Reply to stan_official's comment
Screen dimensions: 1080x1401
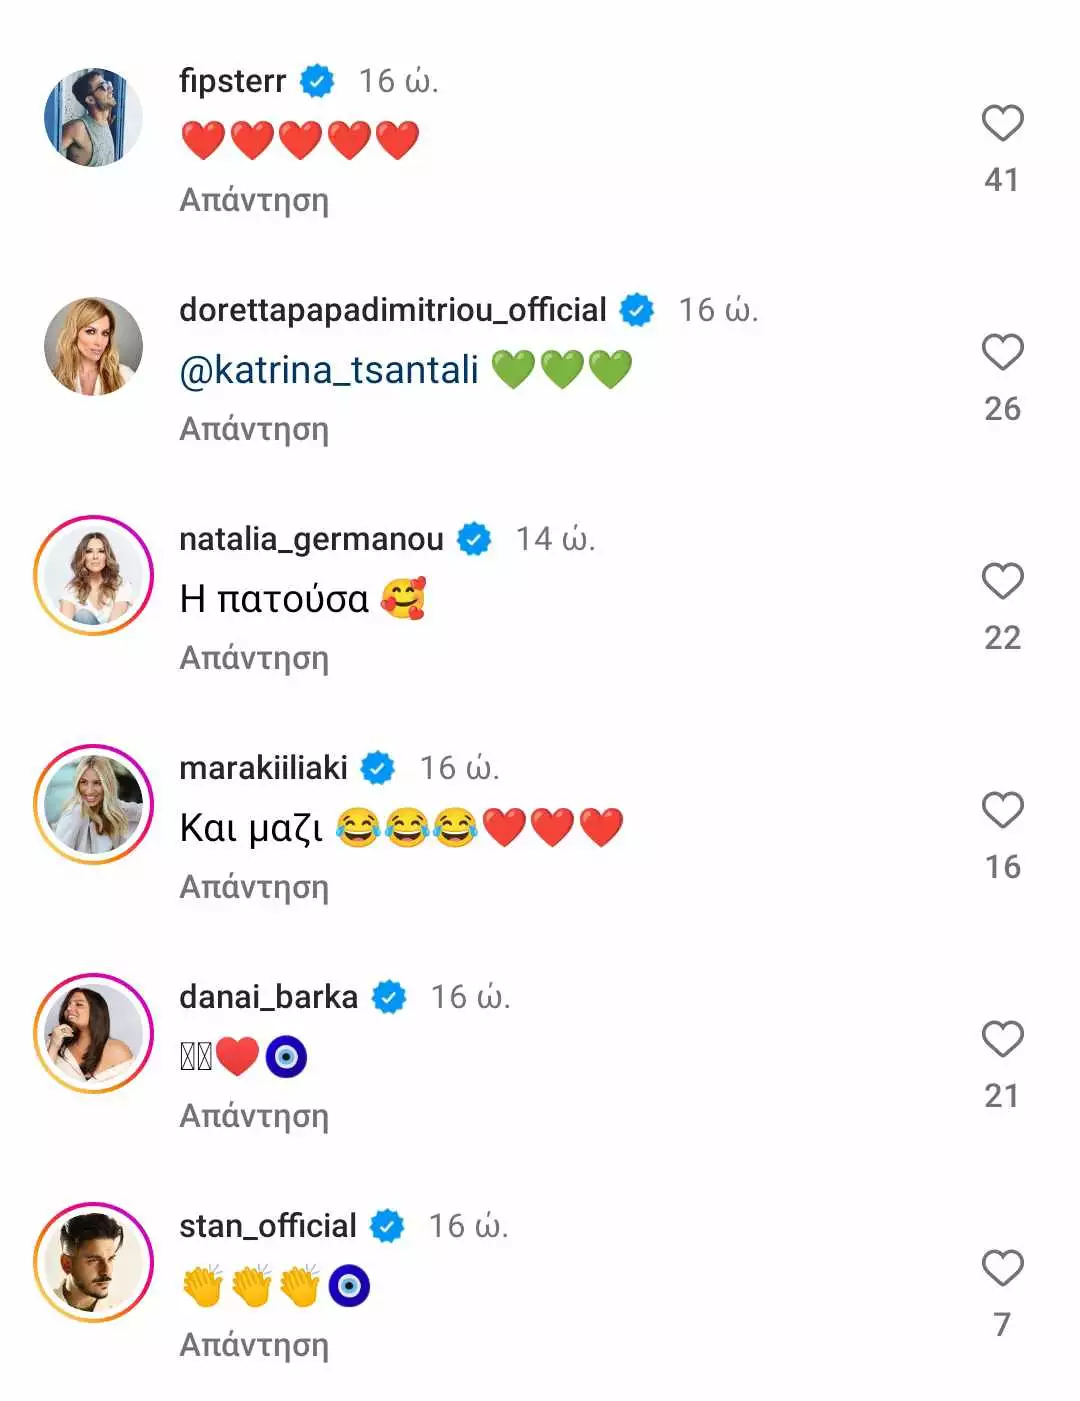[254, 1345]
